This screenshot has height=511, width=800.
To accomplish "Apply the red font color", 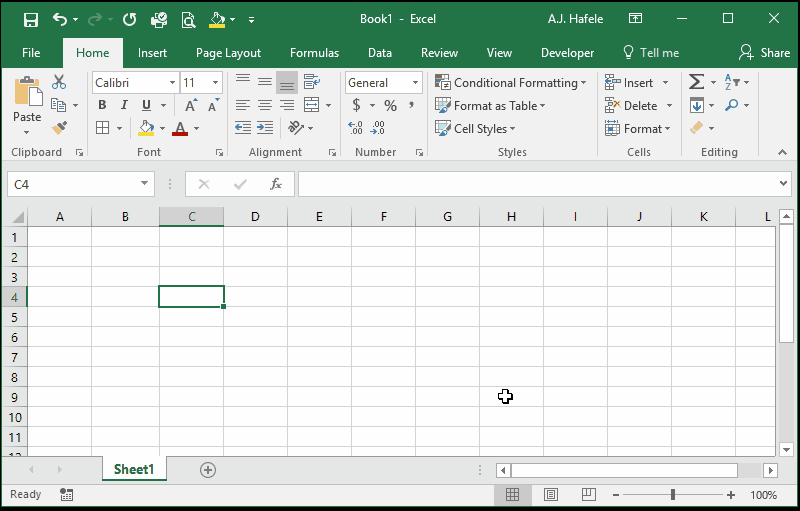I will point(180,127).
